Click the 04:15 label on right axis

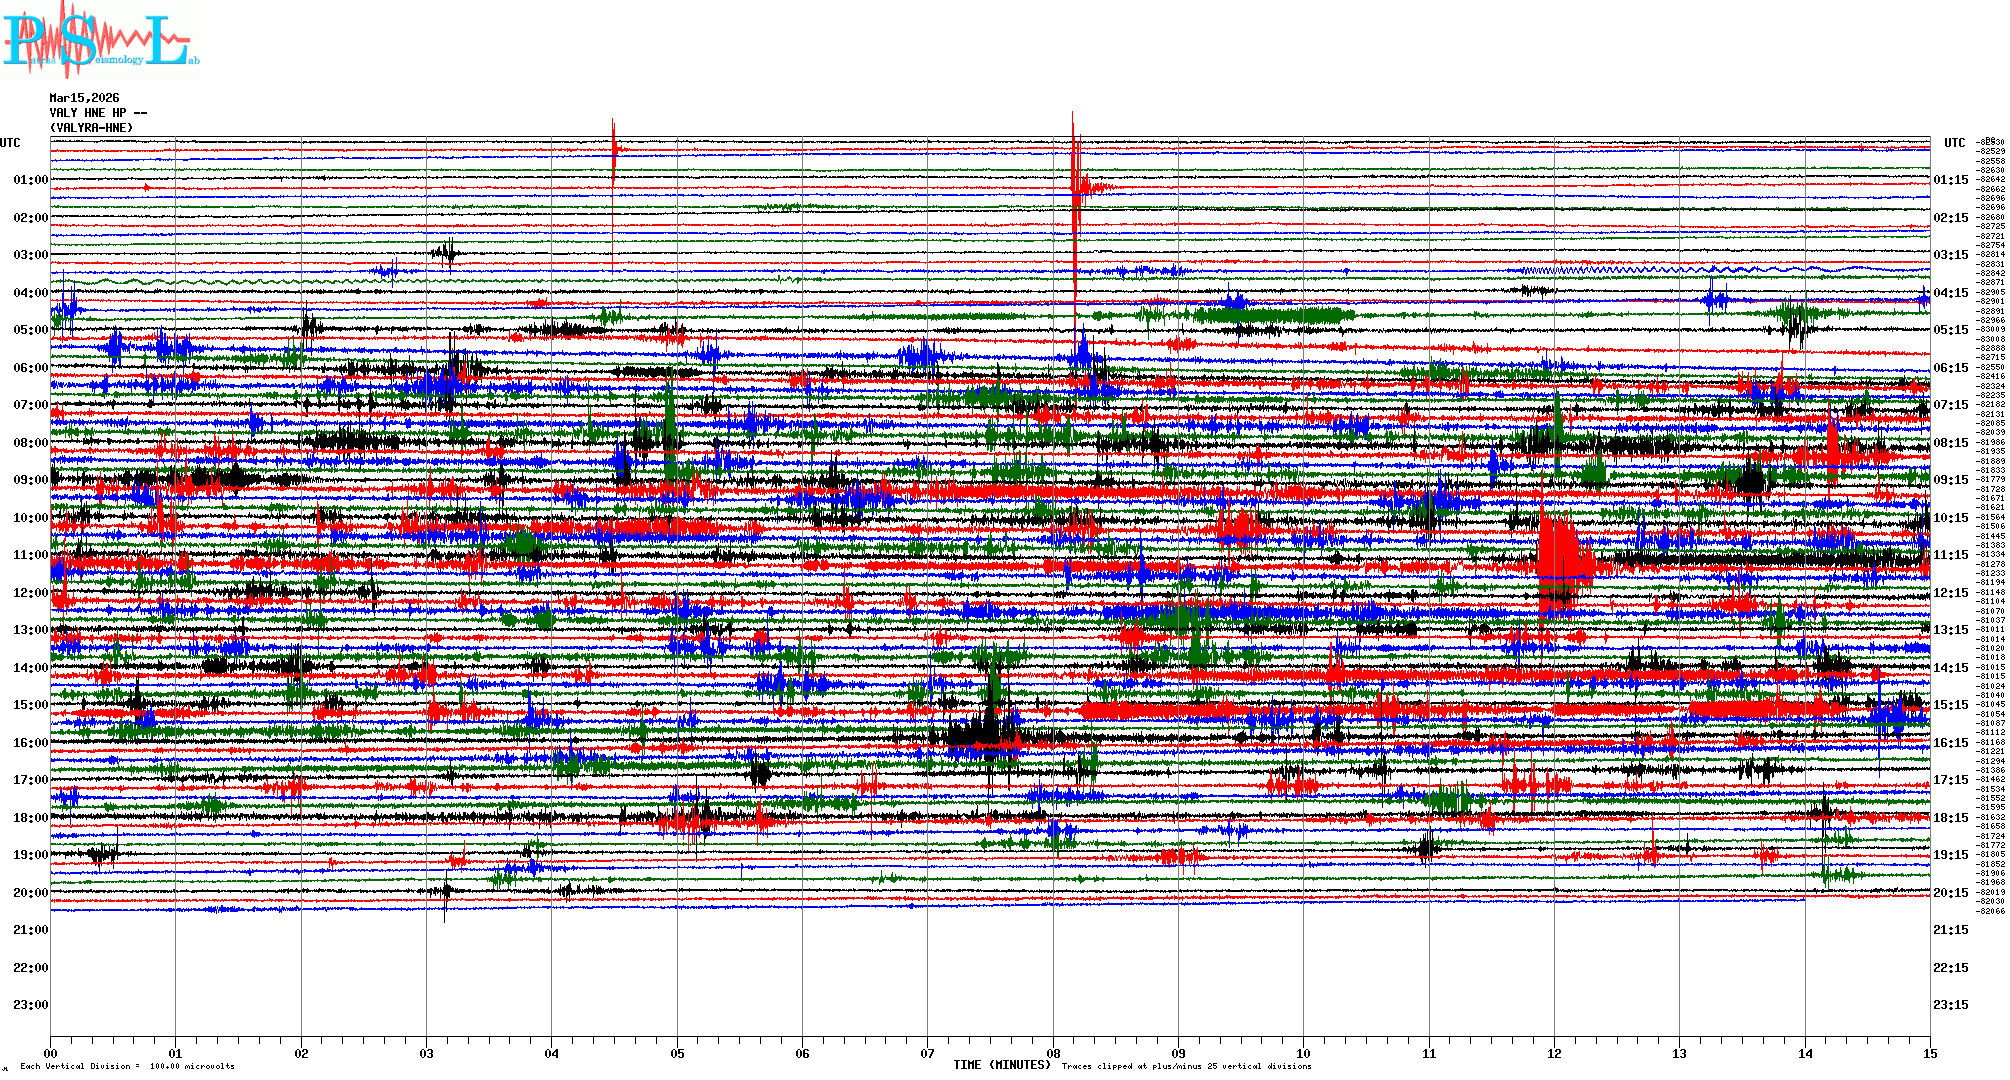[x=1950, y=293]
